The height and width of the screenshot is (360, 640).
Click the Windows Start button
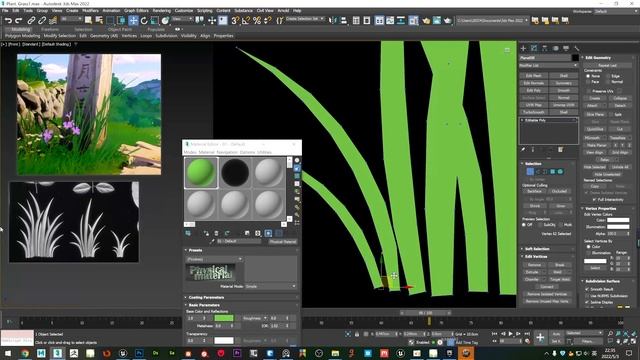(x=8, y=353)
